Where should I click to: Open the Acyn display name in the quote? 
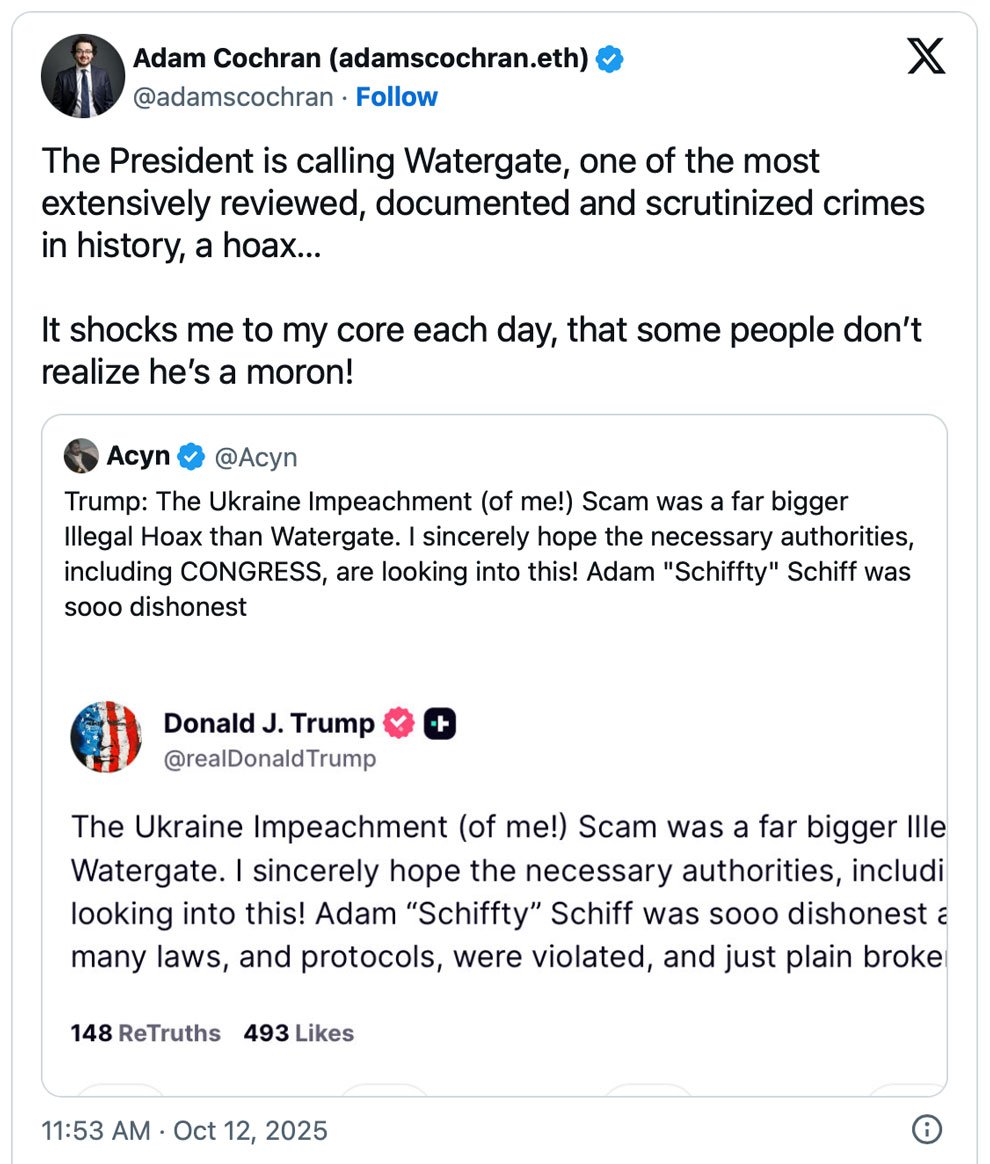pos(138,457)
